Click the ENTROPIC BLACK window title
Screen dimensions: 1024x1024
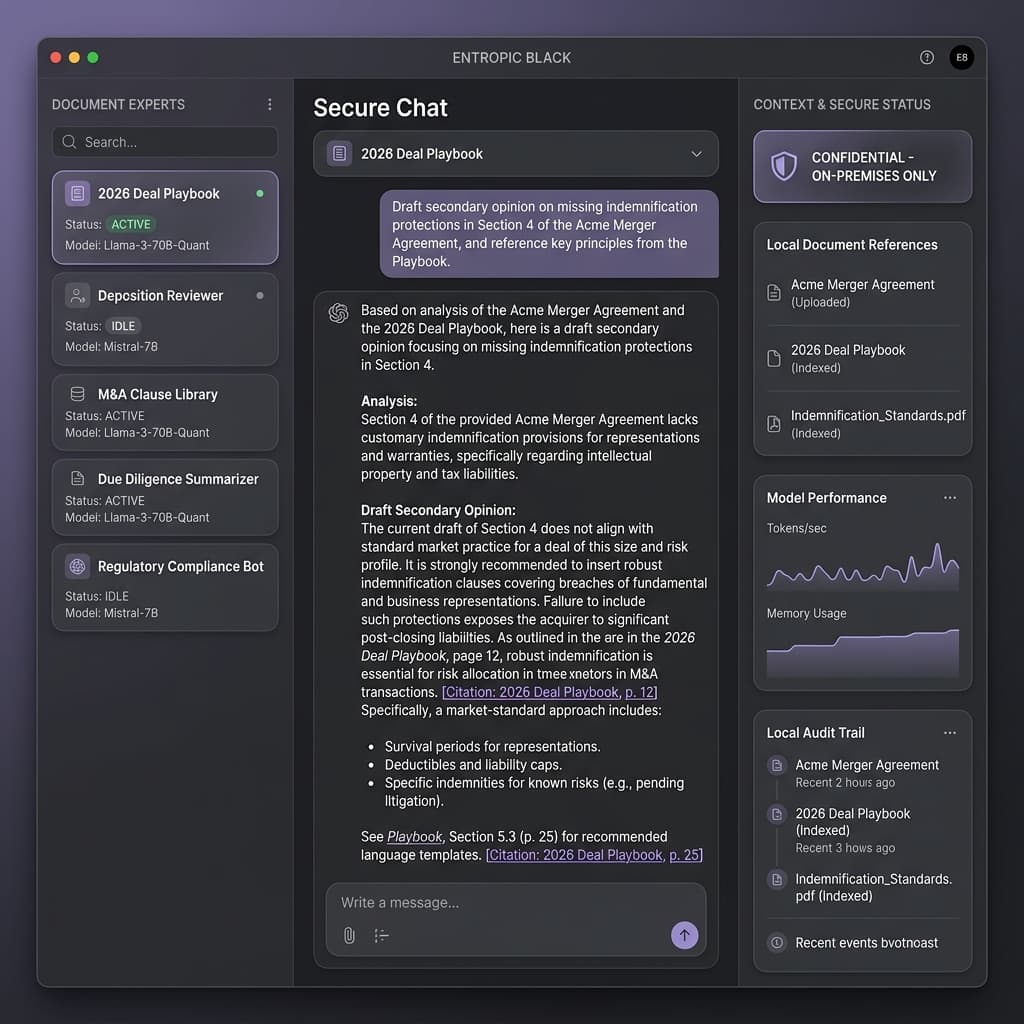coord(511,57)
